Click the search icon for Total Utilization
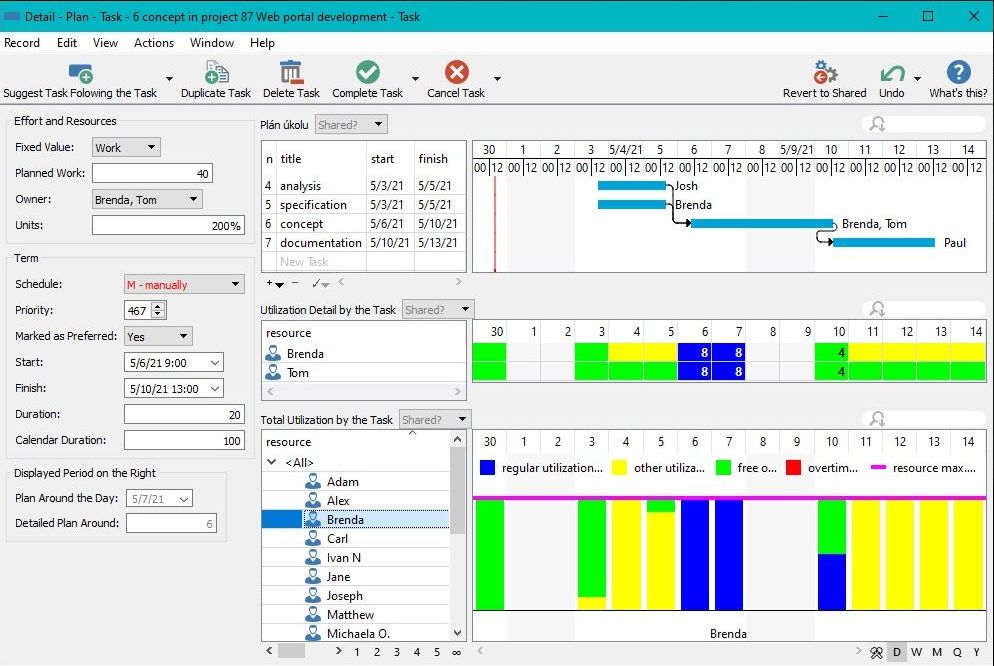 click(x=877, y=418)
